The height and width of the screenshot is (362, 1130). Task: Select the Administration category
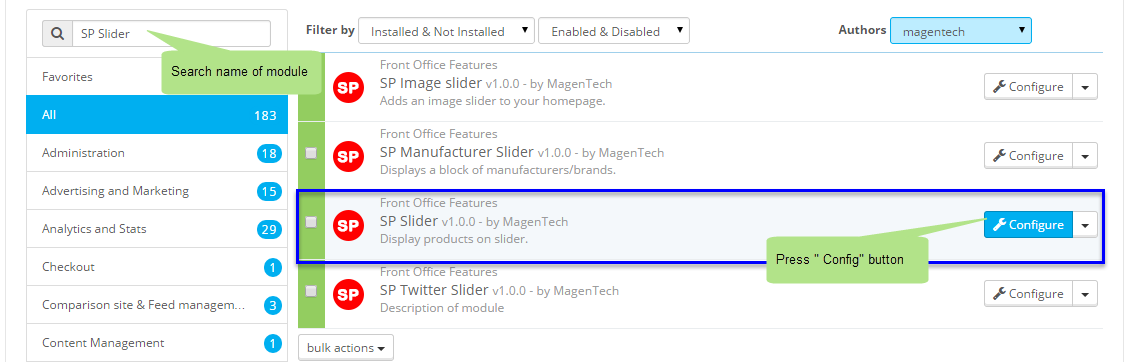point(157,153)
